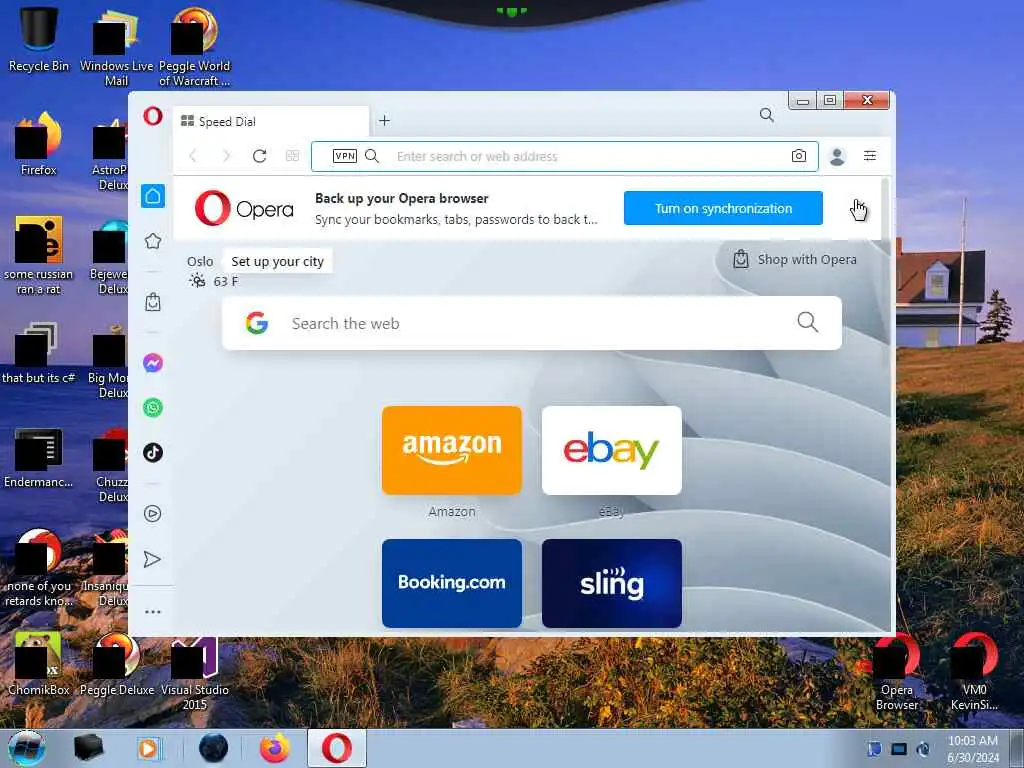The width and height of the screenshot is (1024, 768).
Task: Select the VM0 KevinSi... desktop icon
Action: point(974,673)
